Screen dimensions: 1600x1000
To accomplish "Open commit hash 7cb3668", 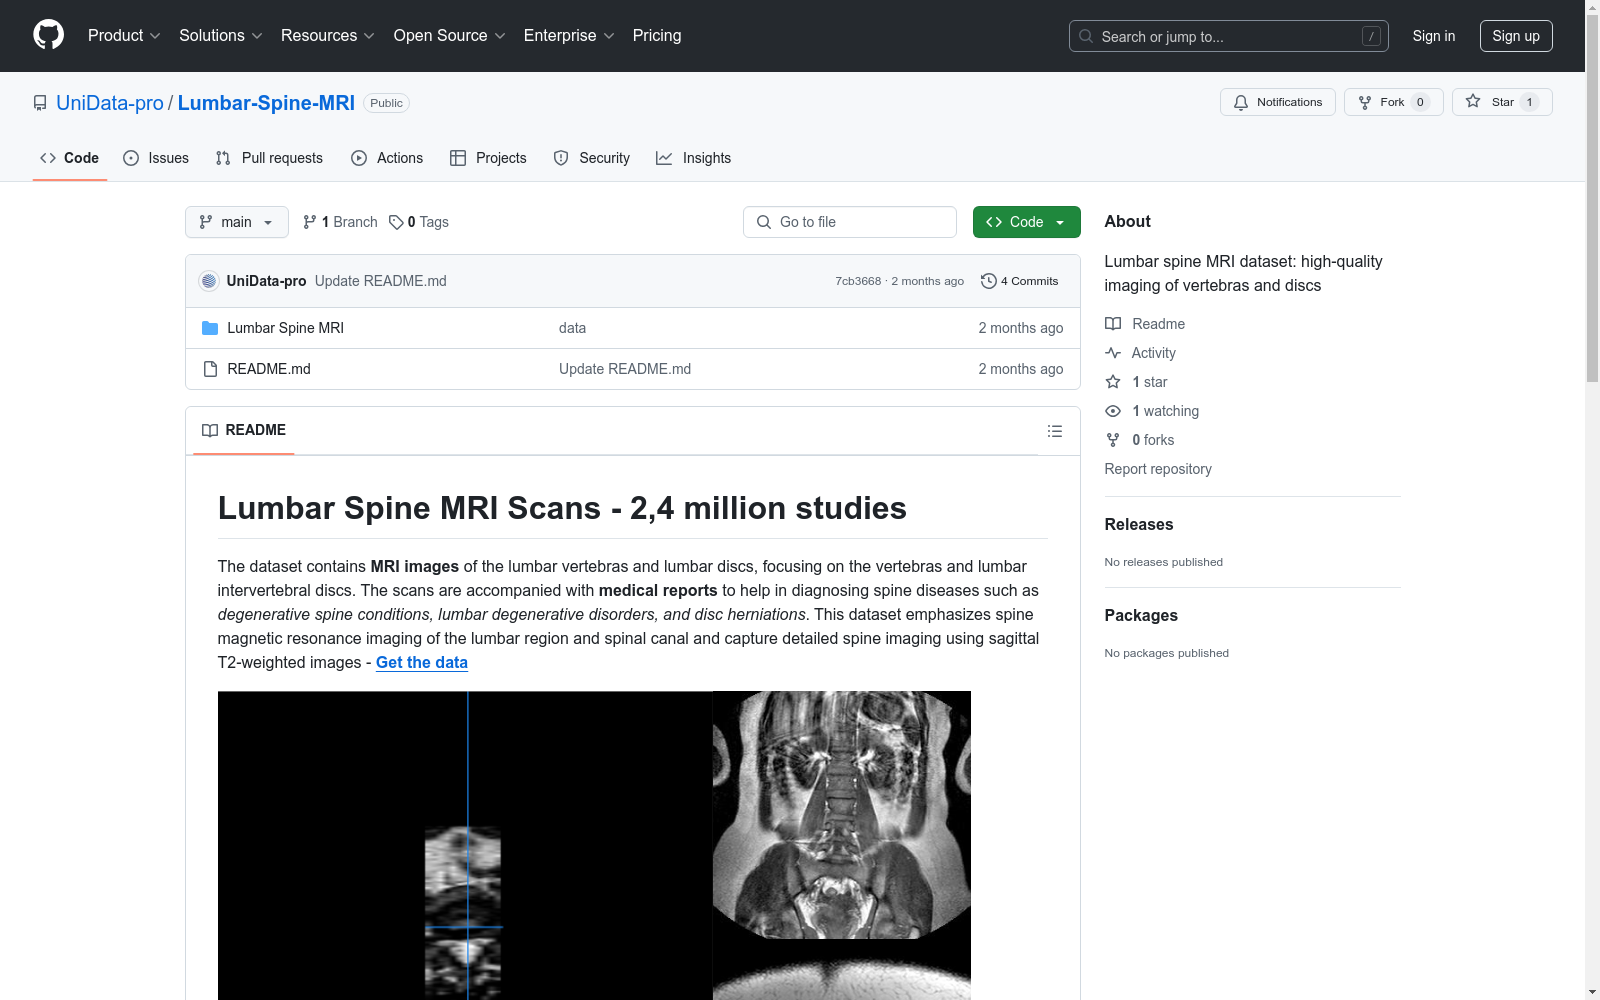I will 858,281.
